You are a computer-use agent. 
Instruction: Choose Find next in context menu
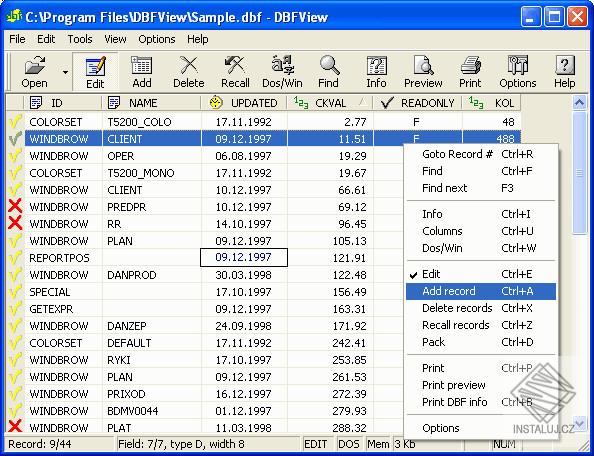tap(481, 188)
